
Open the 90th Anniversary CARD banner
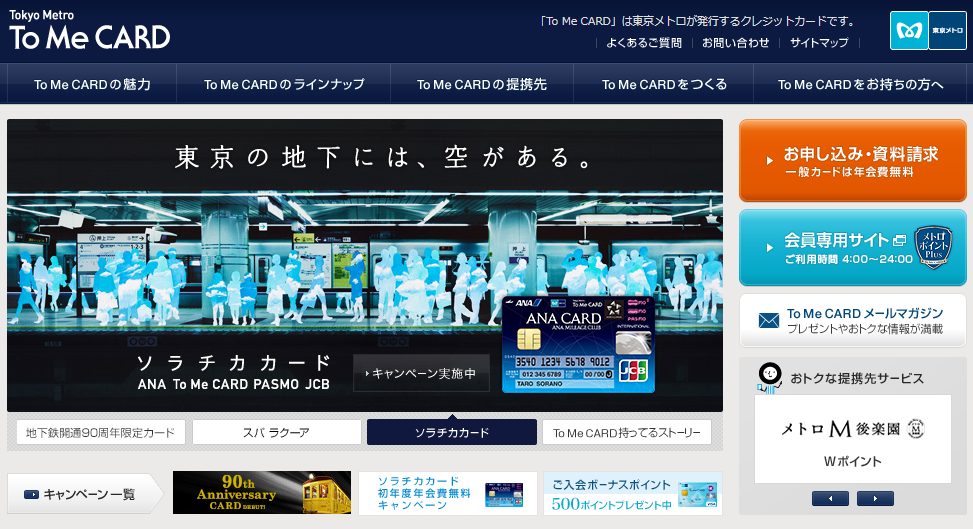[262, 492]
